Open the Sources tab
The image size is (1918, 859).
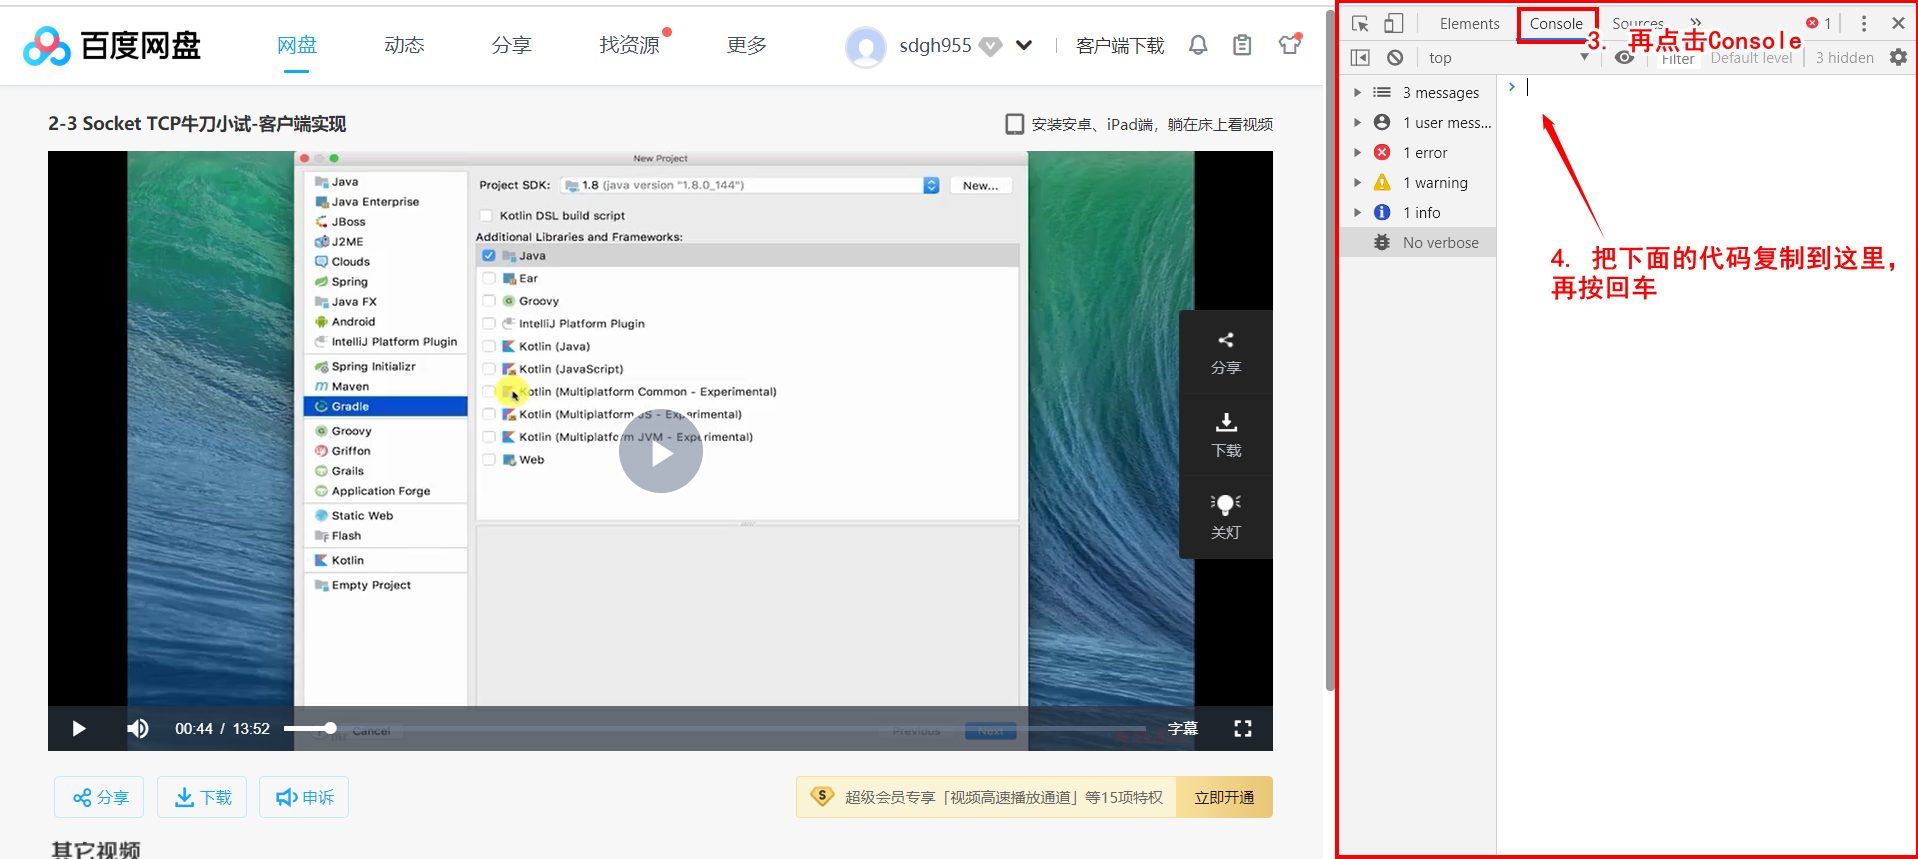click(1637, 22)
